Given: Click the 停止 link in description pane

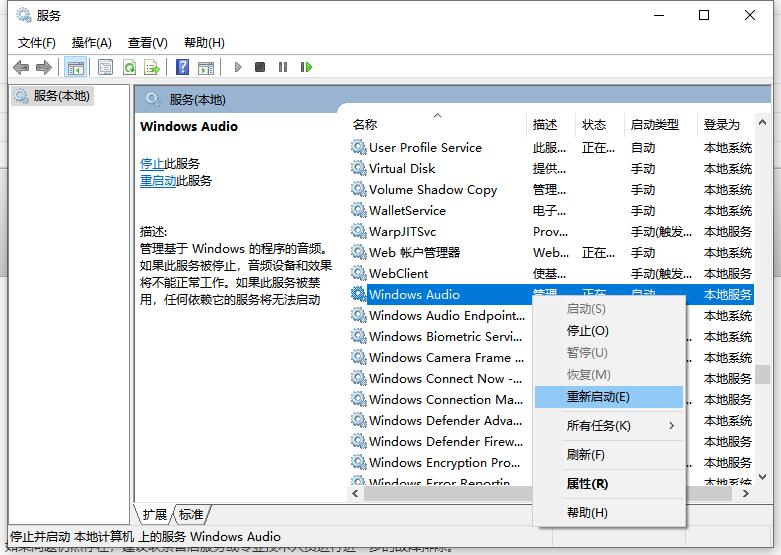Looking at the screenshot, I should (152, 163).
